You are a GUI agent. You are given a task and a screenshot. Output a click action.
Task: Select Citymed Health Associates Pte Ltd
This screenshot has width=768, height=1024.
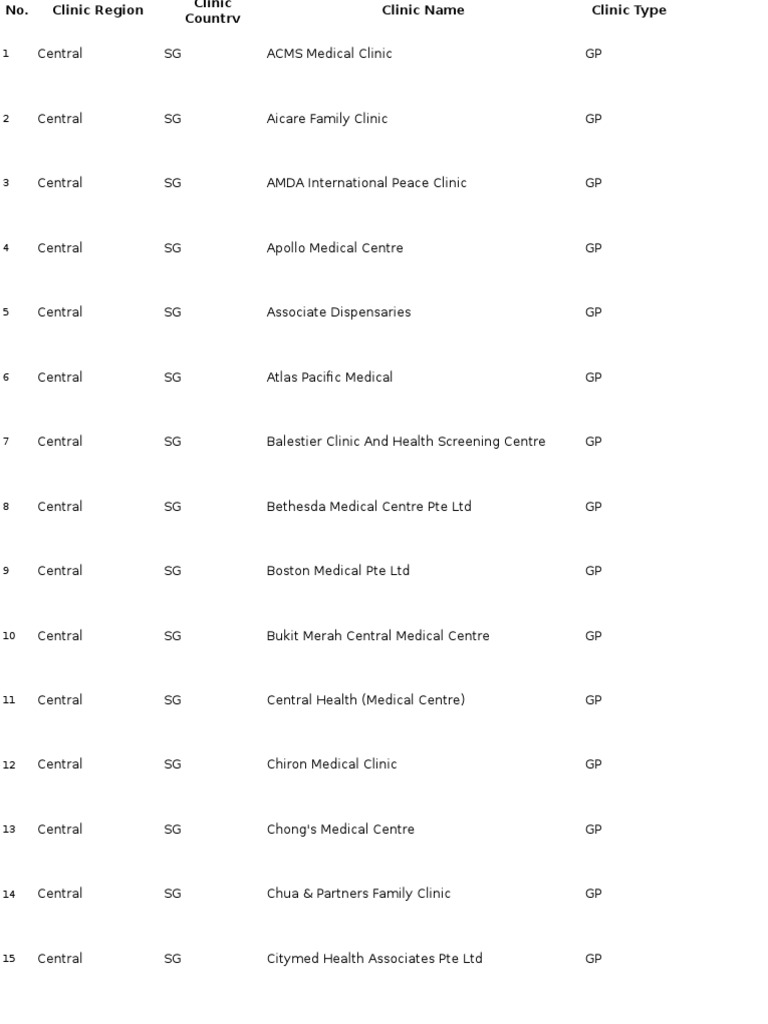pos(374,959)
